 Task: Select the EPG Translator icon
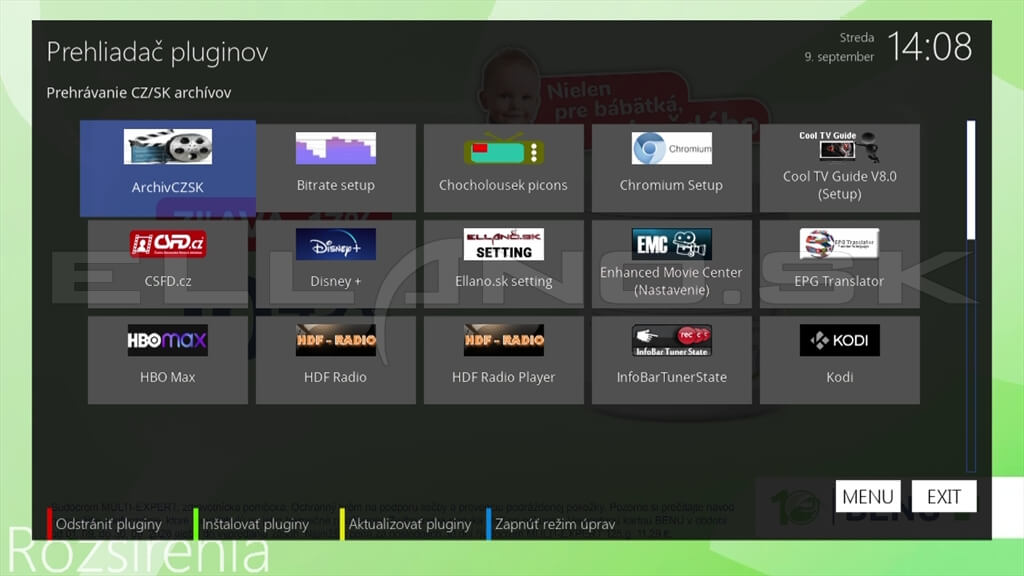(x=839, y=244)
